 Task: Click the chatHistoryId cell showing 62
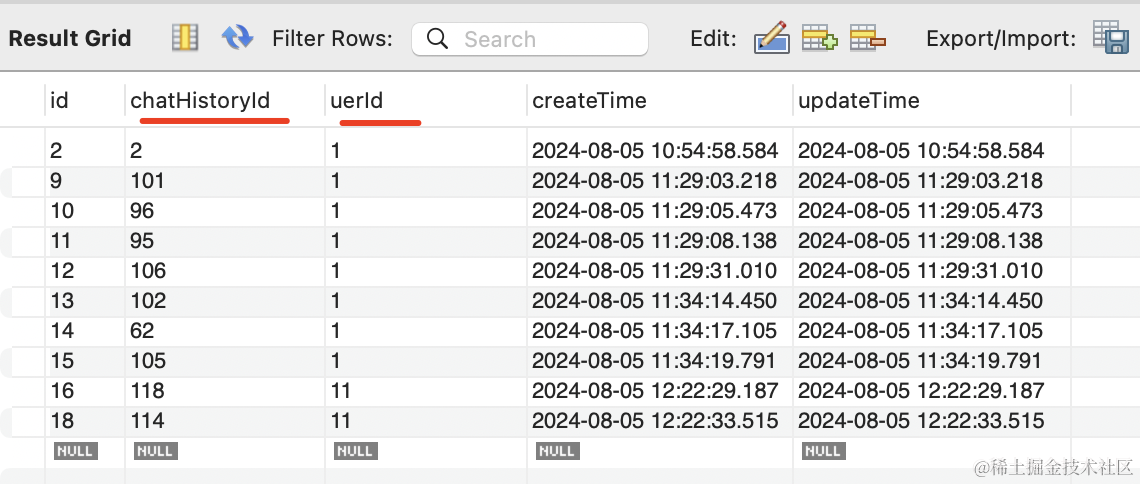click(x=141, y=331)
